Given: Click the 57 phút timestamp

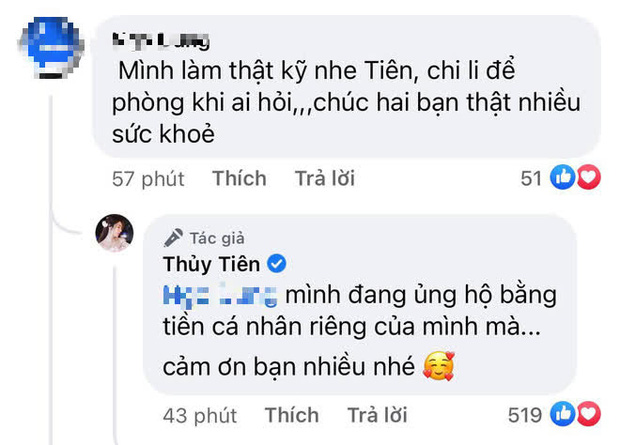Looking at the screenshot, I should [x=148, y=179].
